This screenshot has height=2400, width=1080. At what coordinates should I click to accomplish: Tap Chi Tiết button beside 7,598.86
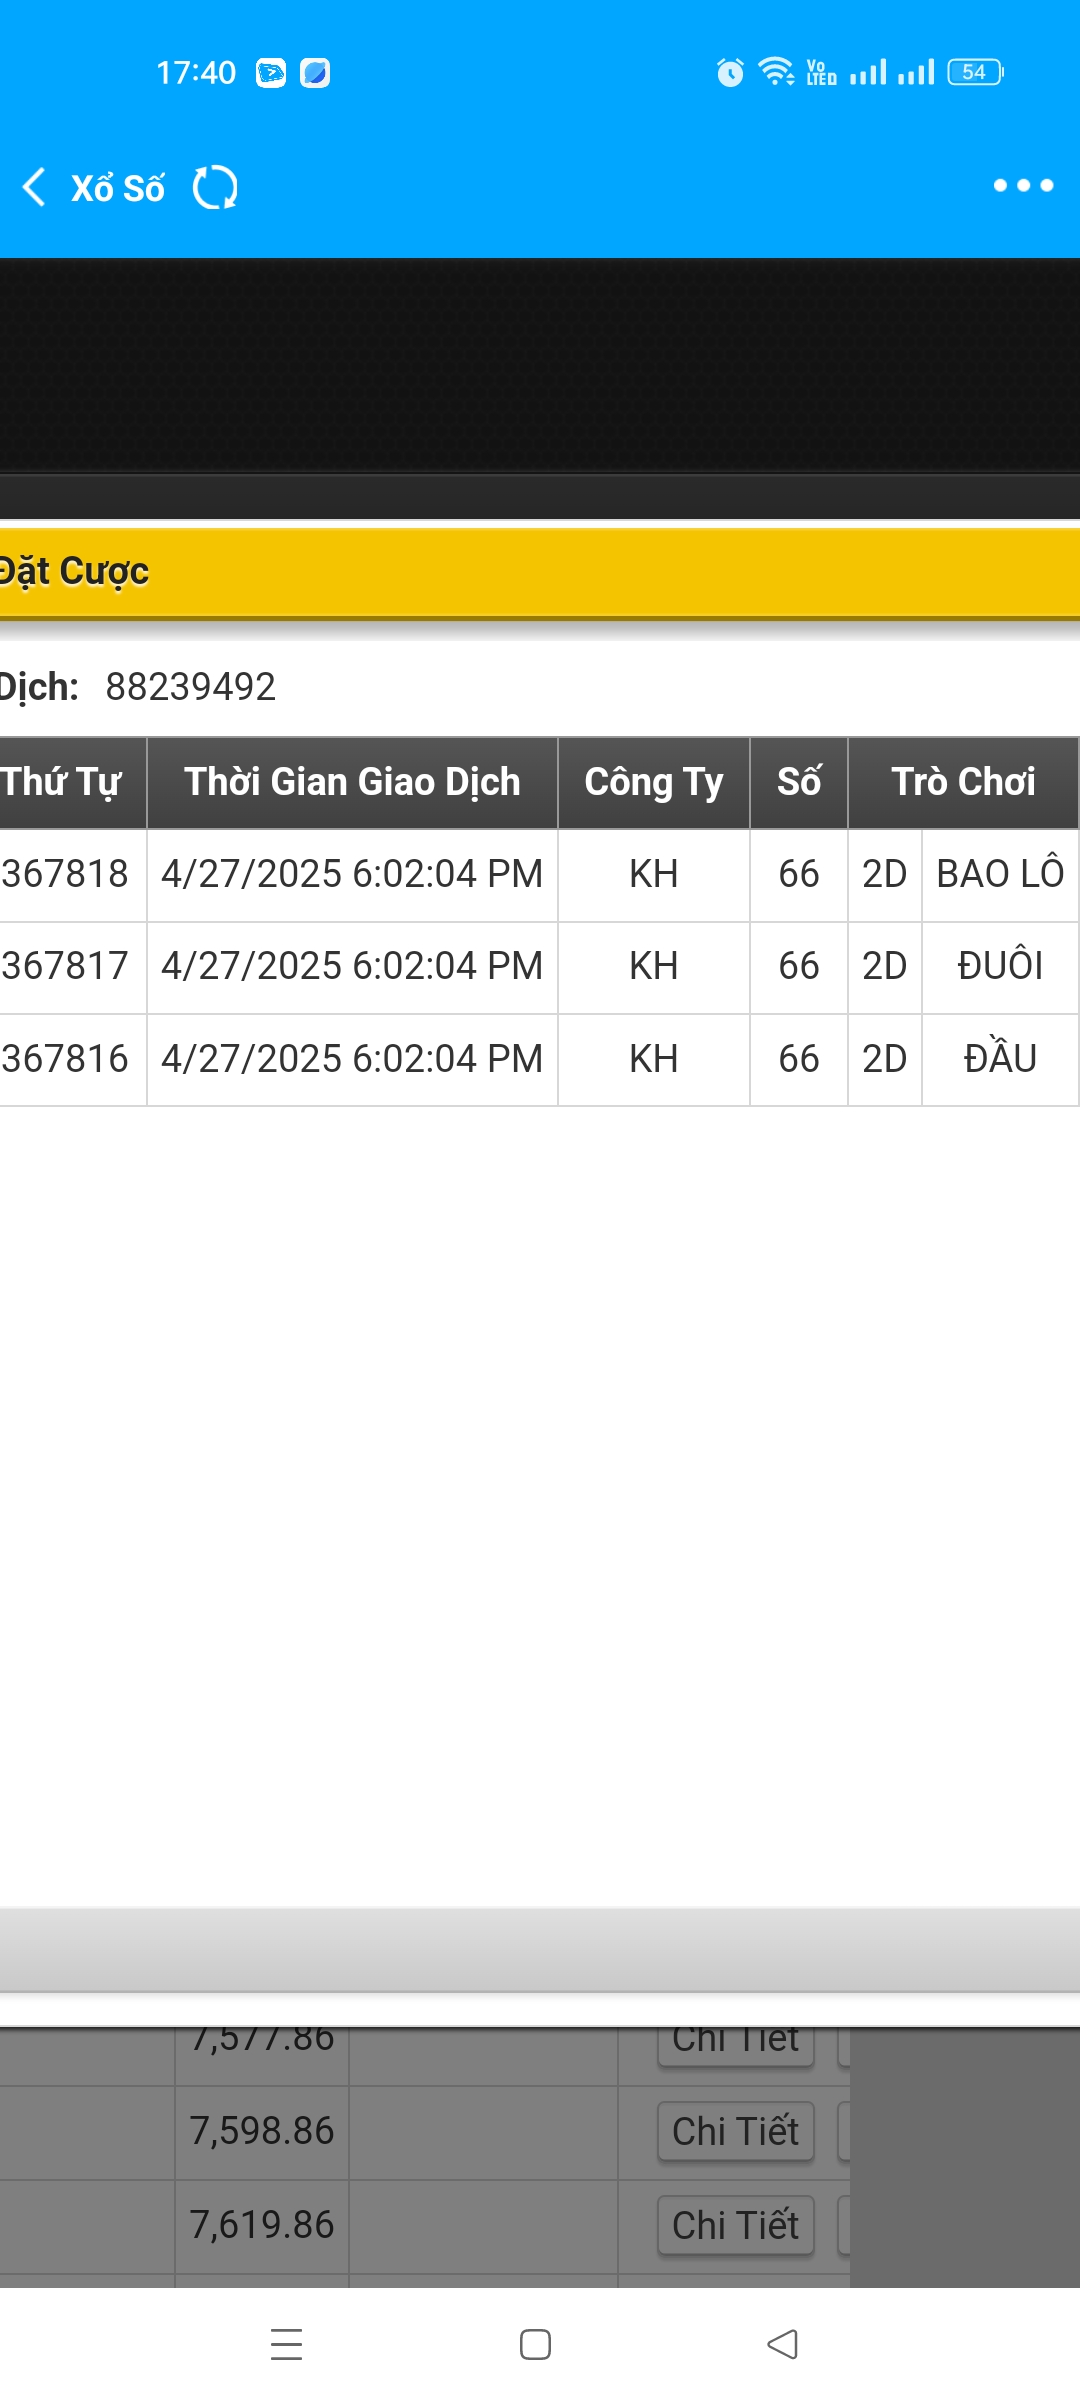point(736,2132)
